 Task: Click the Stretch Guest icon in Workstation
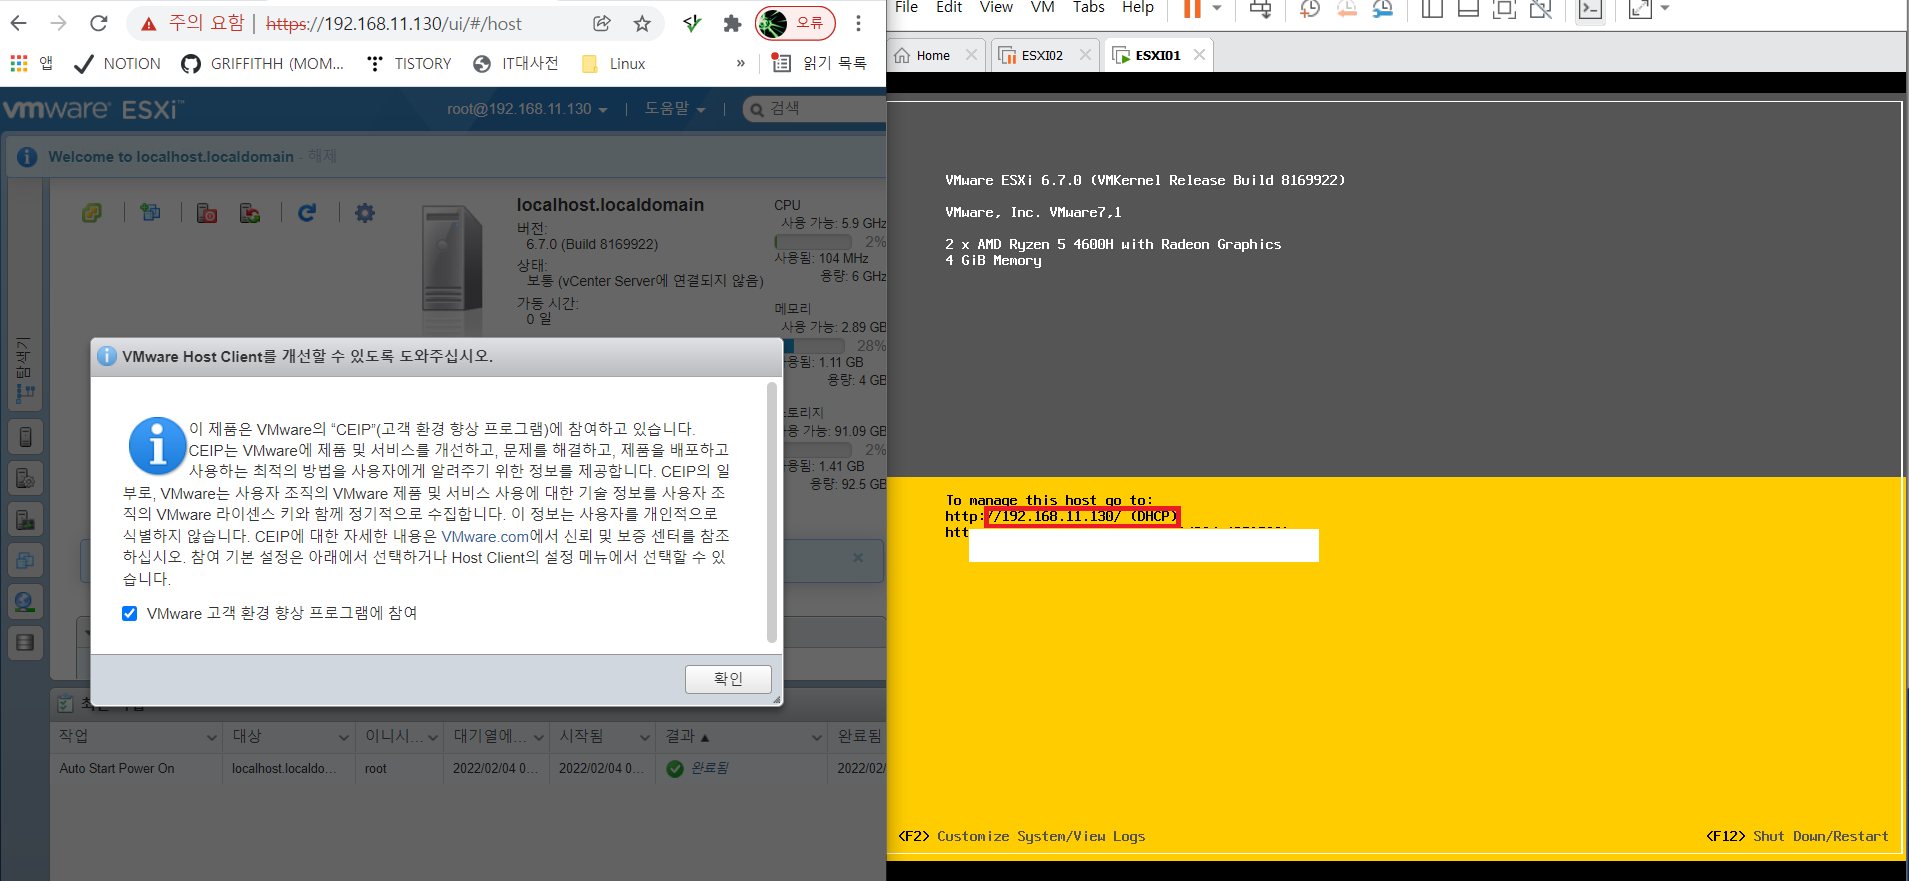click(1640, 9)
